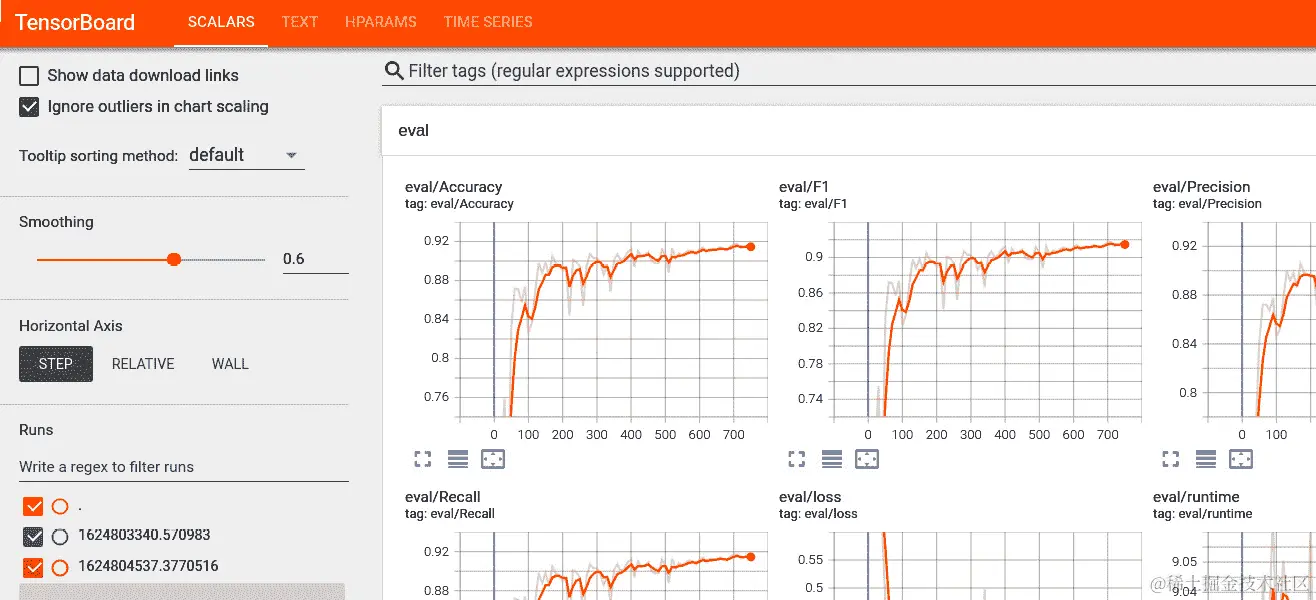The width and height of the screenshot is (1316, 600).
Task: Expand the eval/Precision chart to fullscreen
Action: pyautogui.click(x=1170, y=459)
